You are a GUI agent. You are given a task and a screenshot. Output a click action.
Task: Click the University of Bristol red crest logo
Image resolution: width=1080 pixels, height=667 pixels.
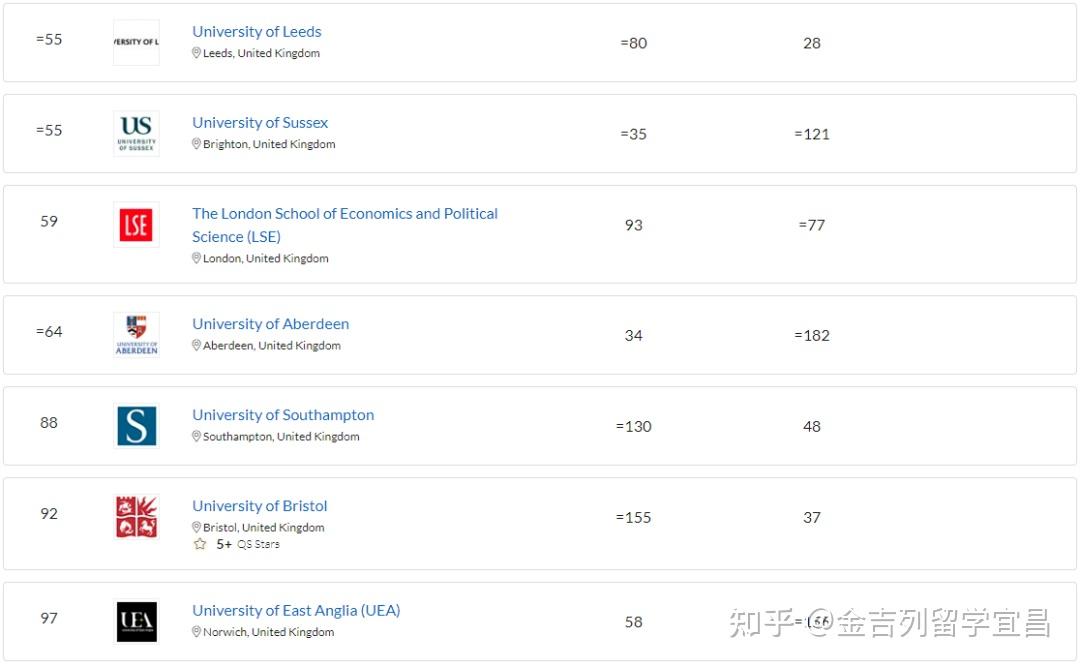coord(136,517)
